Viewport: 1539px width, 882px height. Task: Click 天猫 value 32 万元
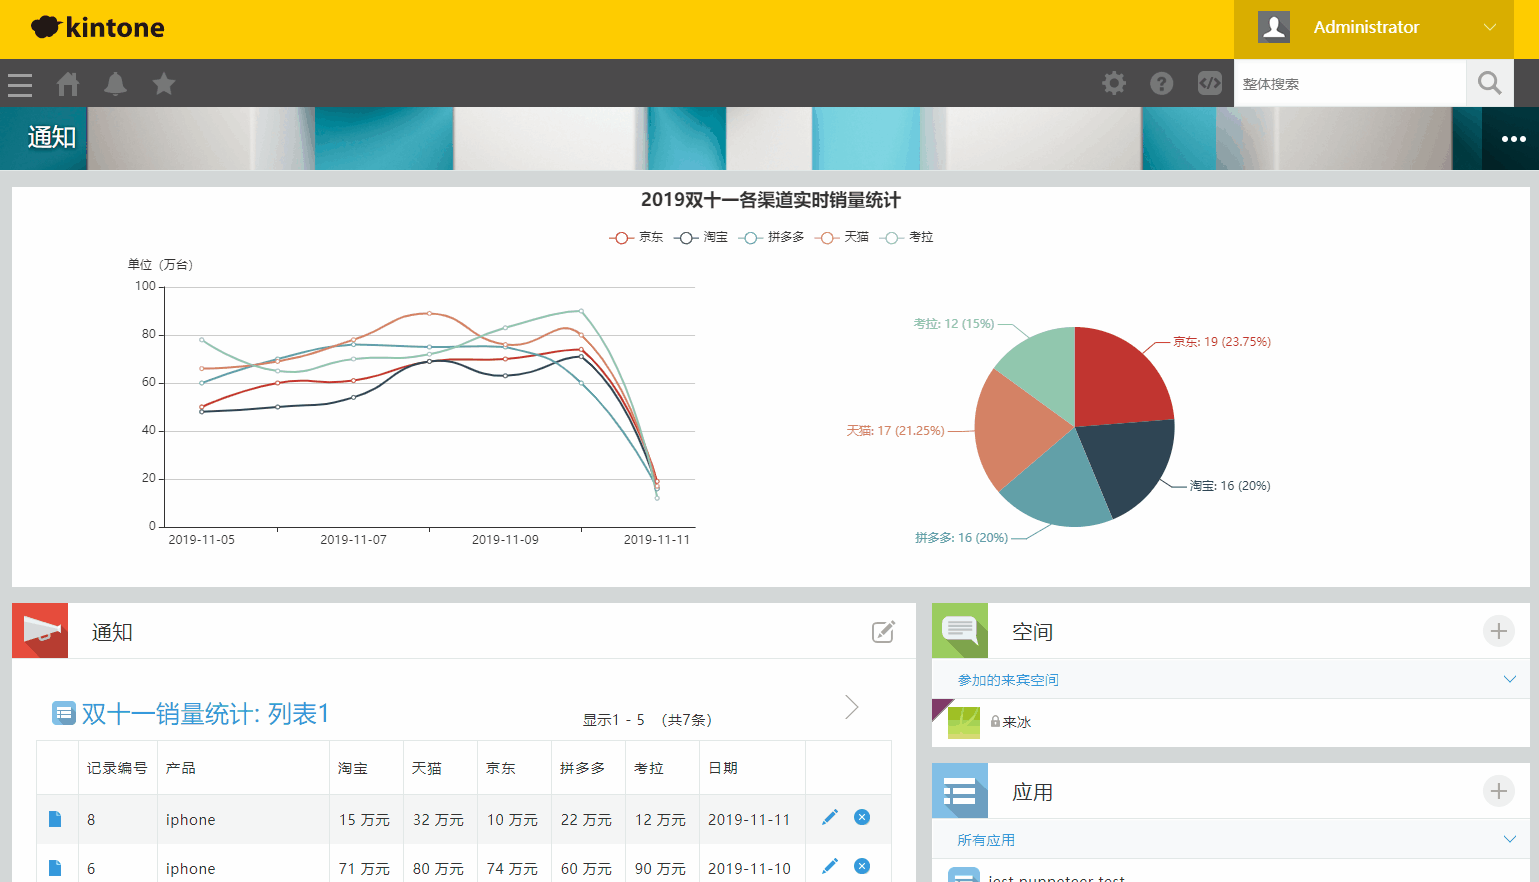pyautogui.click(x=438, y=820)
